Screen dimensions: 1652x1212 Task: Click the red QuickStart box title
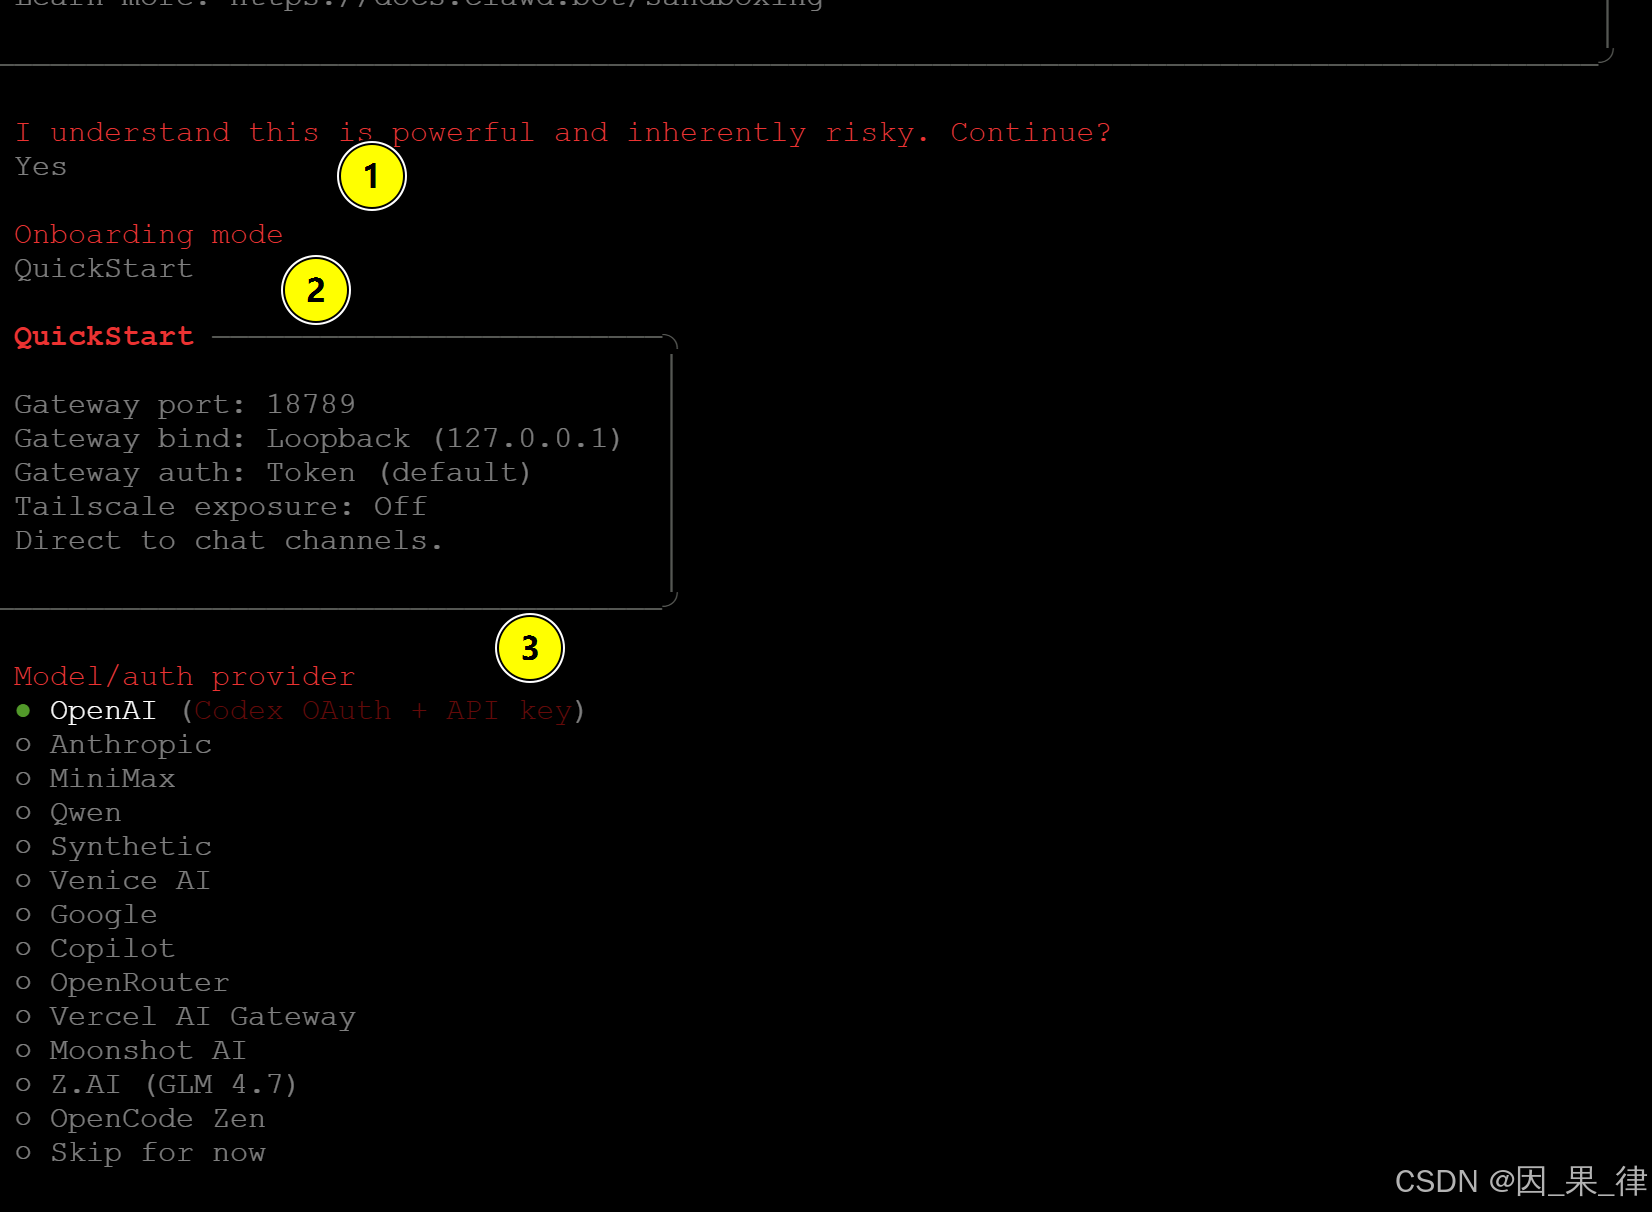104,337
